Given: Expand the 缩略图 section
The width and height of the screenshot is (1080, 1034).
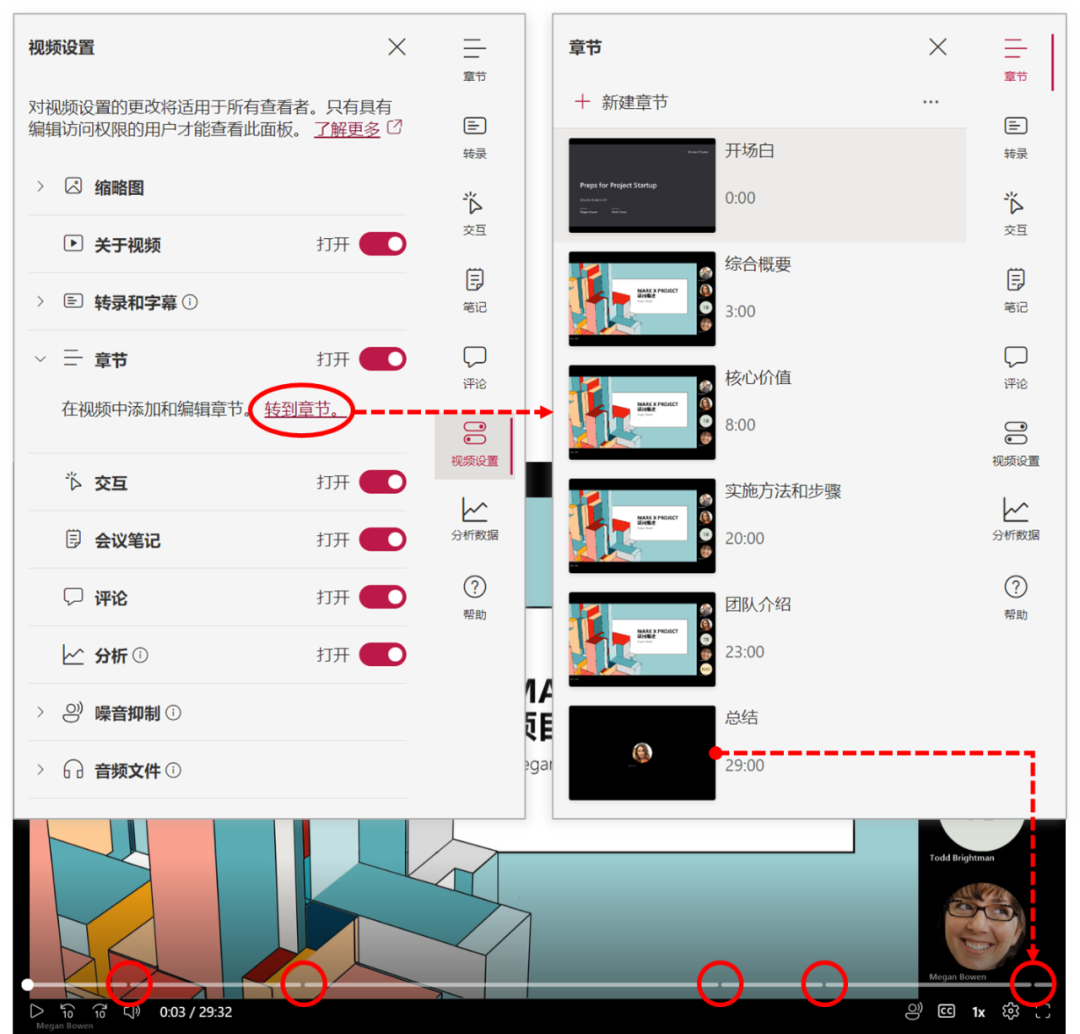Looking at the screenshot, I should tap(40, 186).
